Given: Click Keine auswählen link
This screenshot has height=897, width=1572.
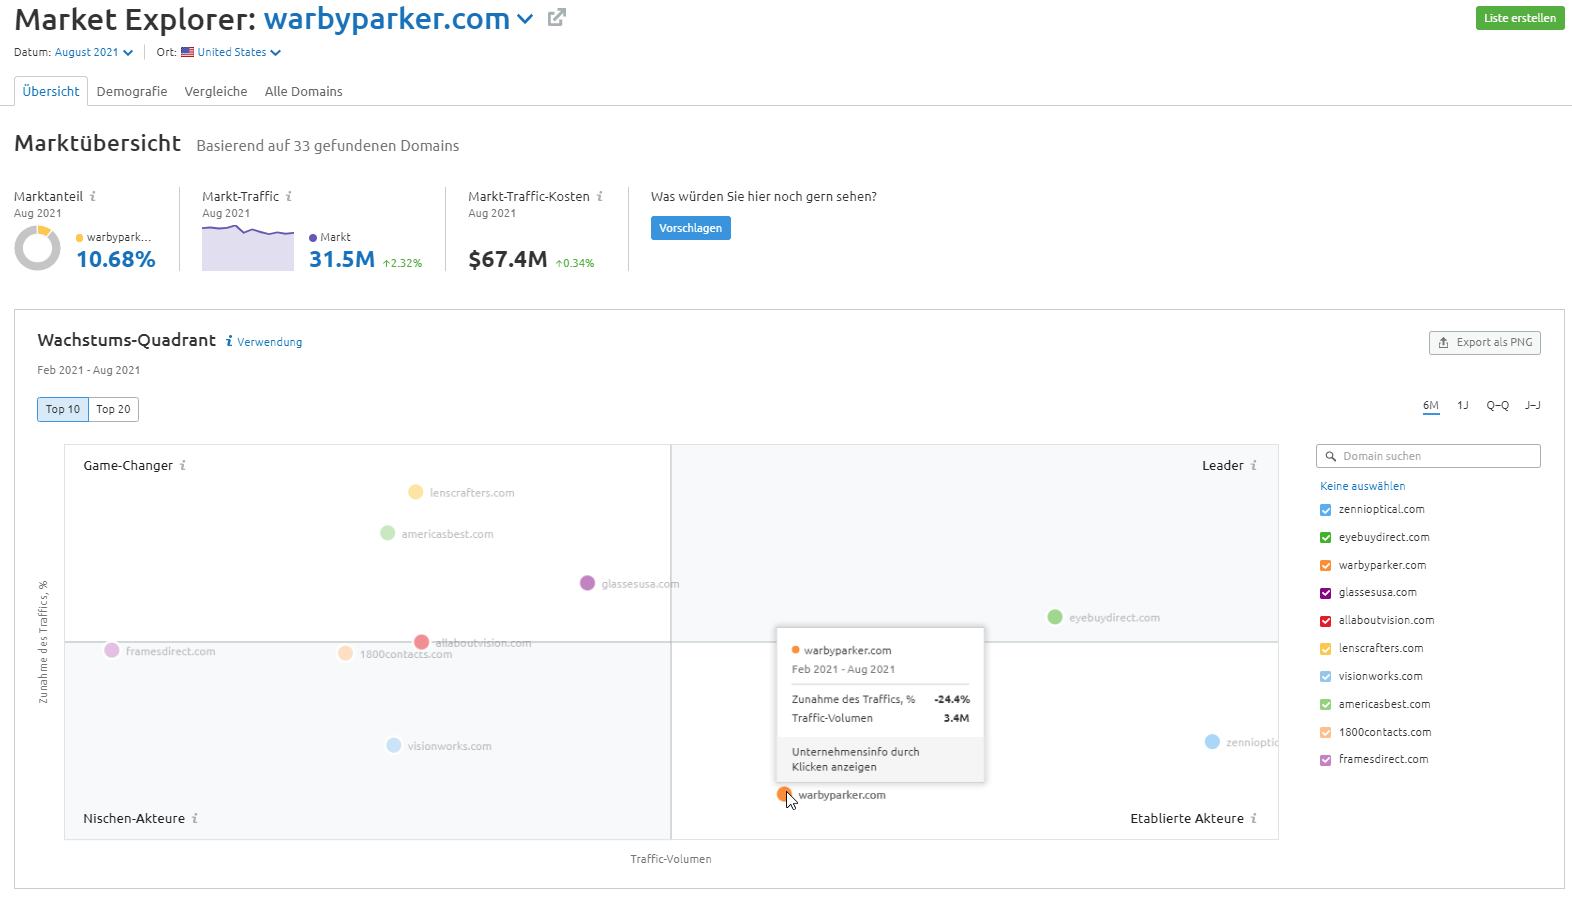Looking at the screenshot, I should [x=1363, y=486].
